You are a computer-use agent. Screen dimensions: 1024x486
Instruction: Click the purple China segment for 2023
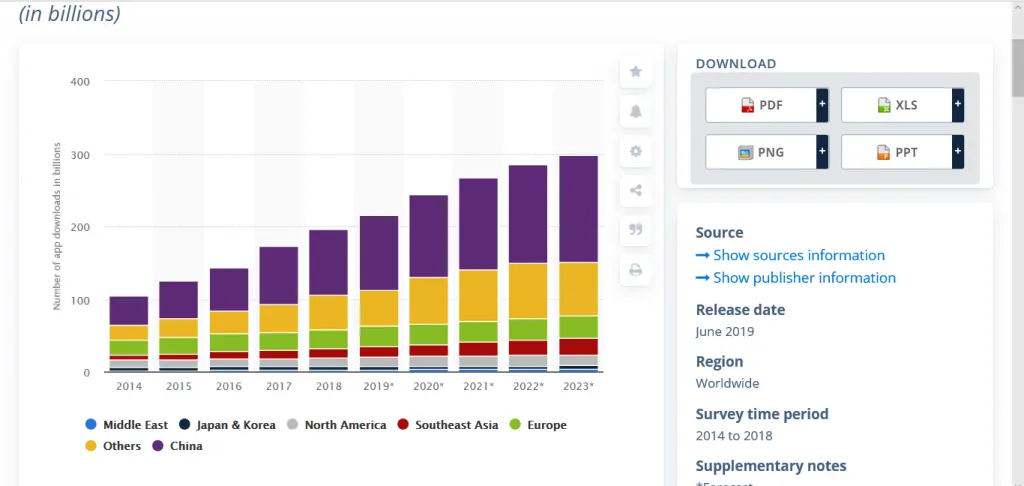579,209
